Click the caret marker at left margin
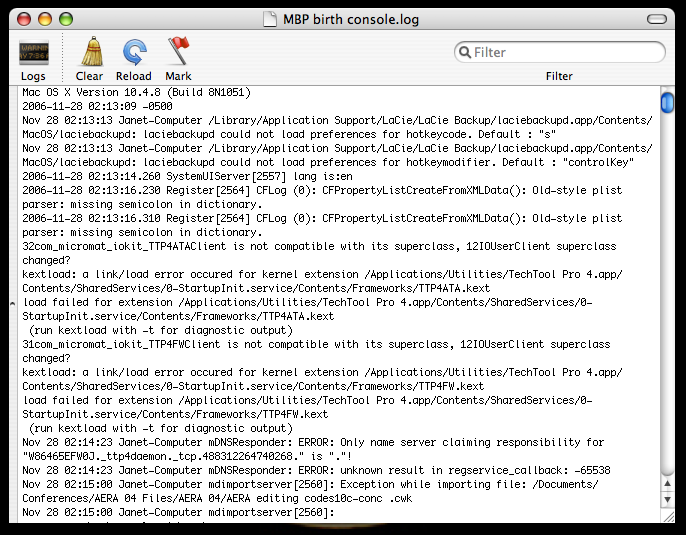 pyautogui.click(x=13, y=303)
